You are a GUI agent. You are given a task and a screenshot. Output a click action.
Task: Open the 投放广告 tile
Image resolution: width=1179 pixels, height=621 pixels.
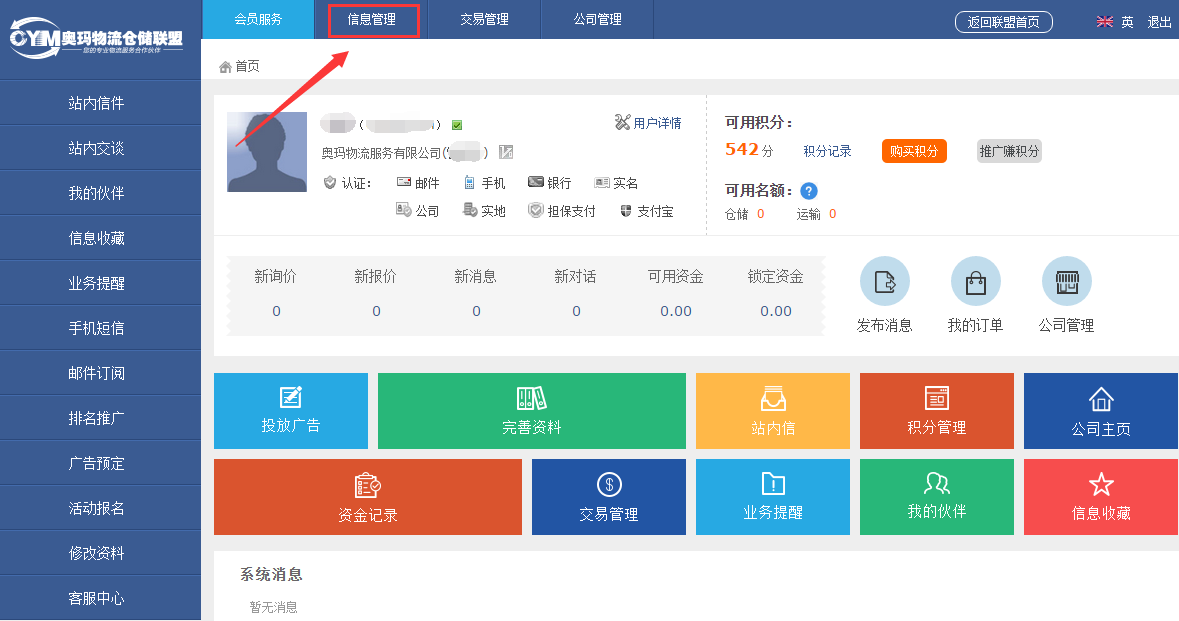pyautogui.click(x=291, y=411)
